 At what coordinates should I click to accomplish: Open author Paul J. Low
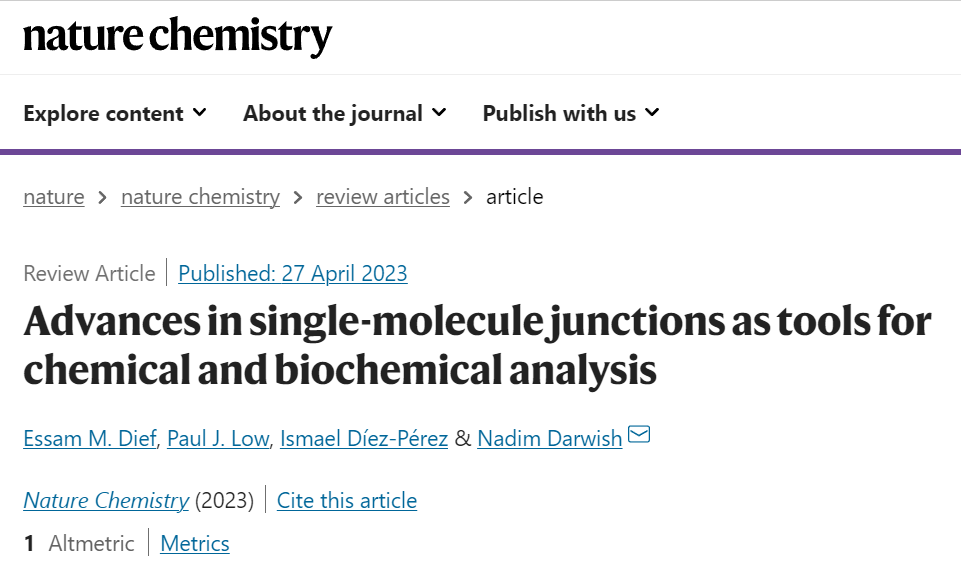218,438
